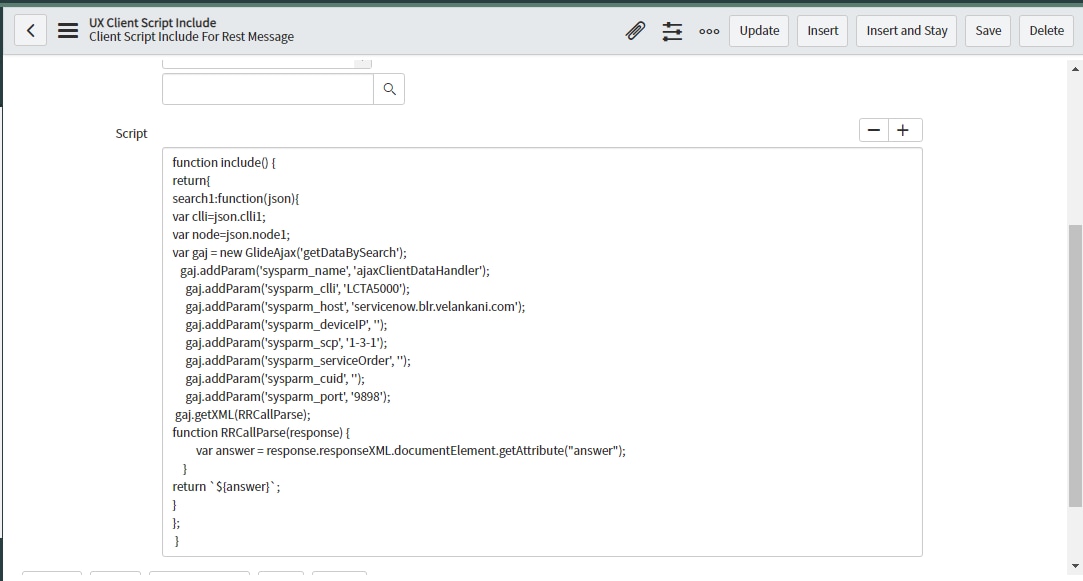Open the three-dot more options menu

tap(709, 31)
